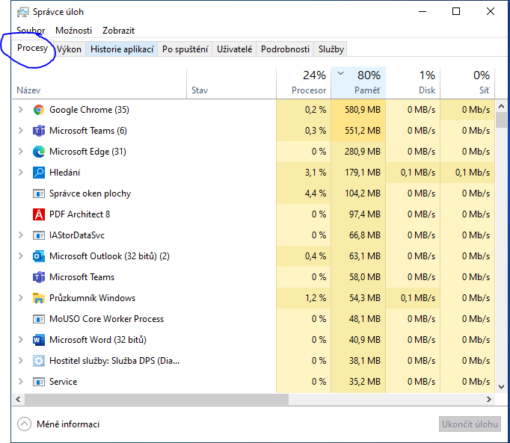Image resolution: width=510 pixels, height=443 pixels.
Task: Click the PDF Architect 8 icon
Action: [x=39, y=214]
